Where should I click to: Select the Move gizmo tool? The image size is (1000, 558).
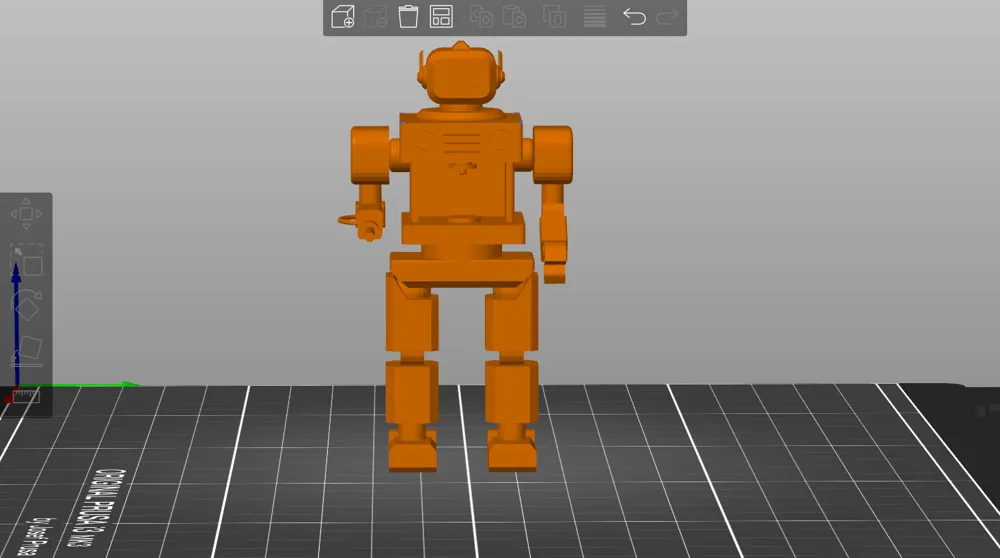[x=26, y=214]
